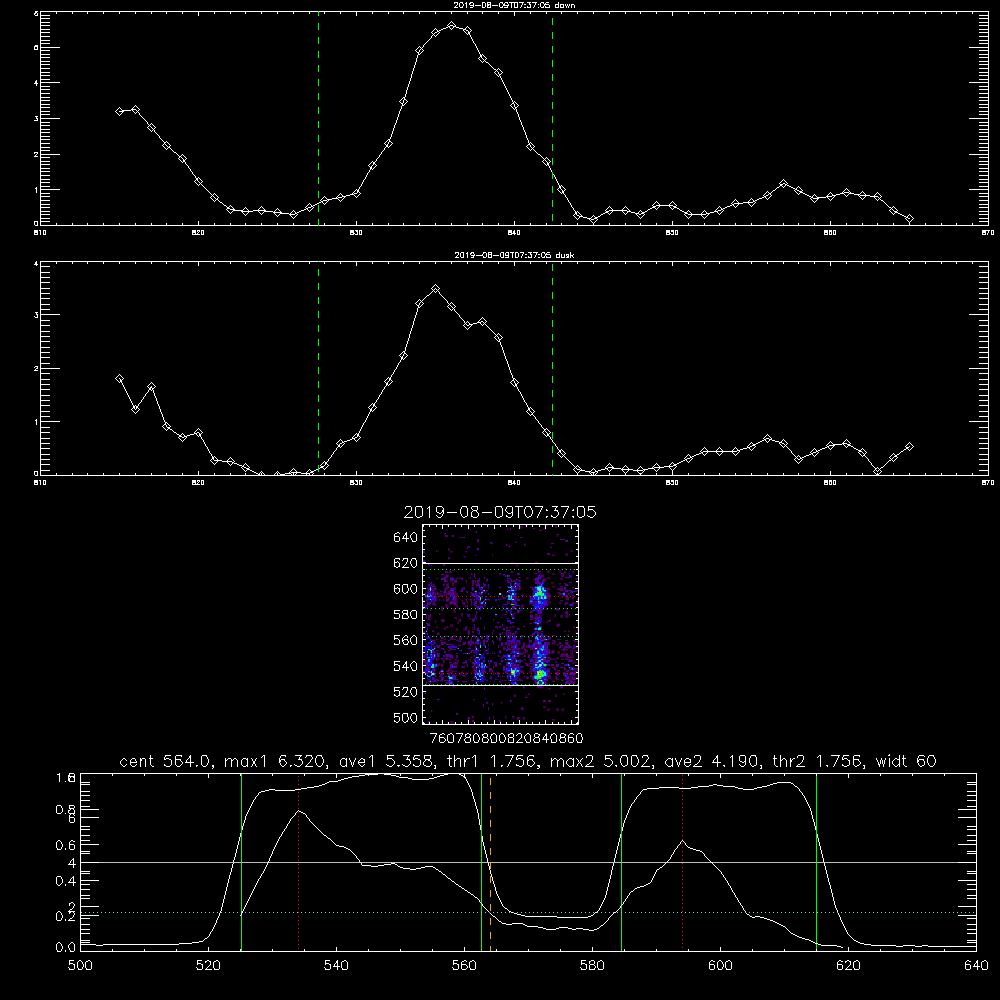Click the heatmap image thumbnail
This screenshot has height=1000, width=1000.
(x=501, y=624)
